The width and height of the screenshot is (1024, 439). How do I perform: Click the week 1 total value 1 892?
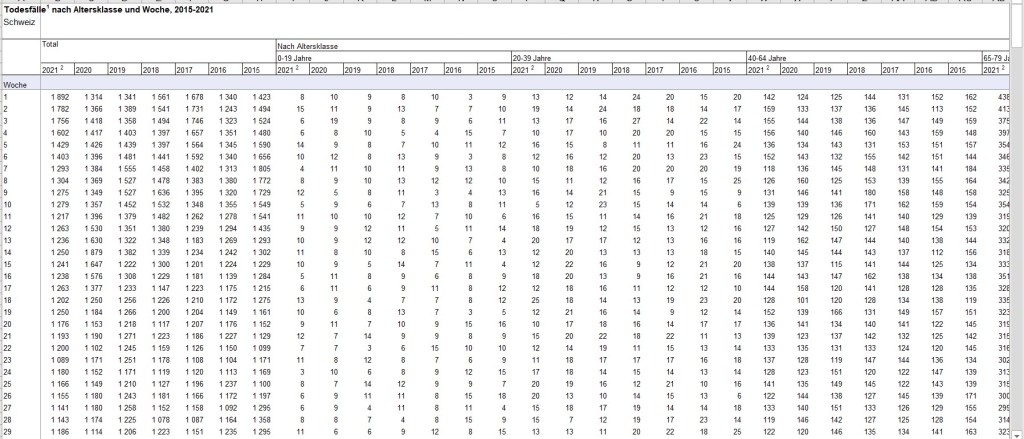pos(57,97)
